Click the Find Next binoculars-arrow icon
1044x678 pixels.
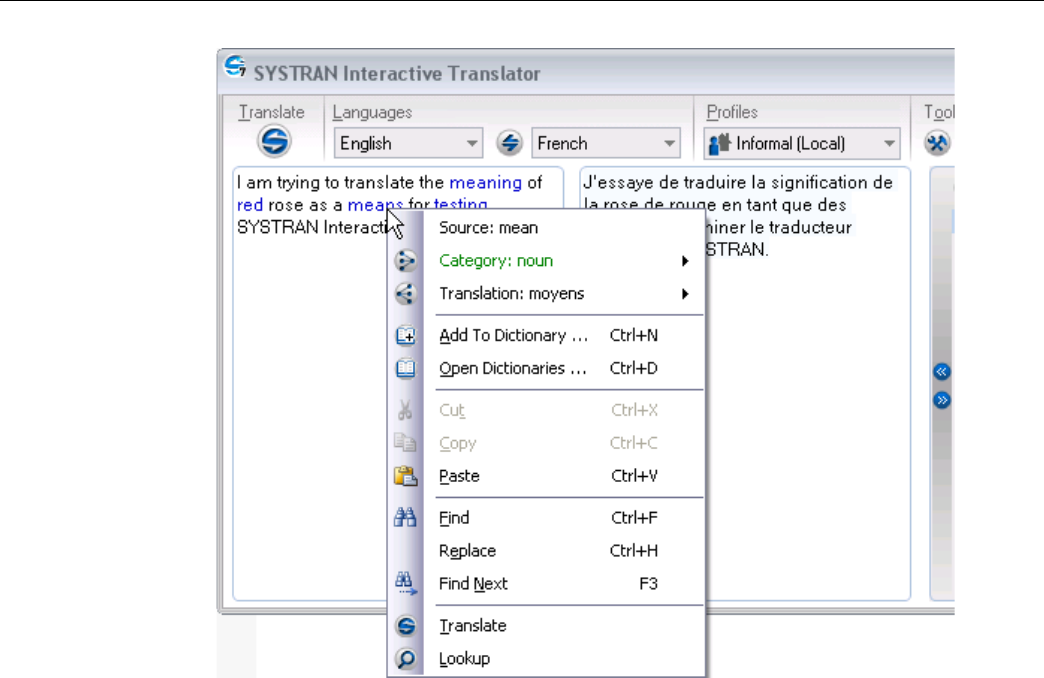tap(405, 583)
